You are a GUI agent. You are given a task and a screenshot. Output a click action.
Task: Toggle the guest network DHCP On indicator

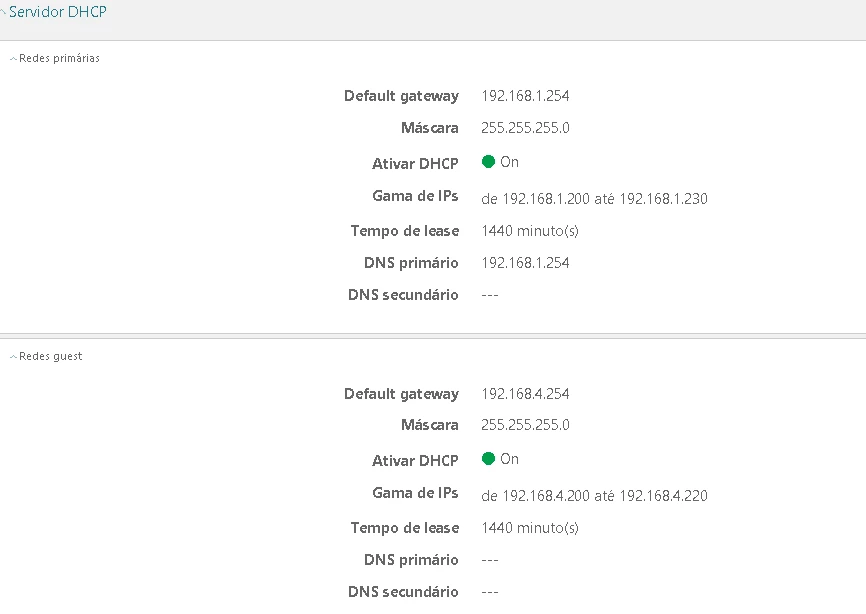[x=509, y=459]
